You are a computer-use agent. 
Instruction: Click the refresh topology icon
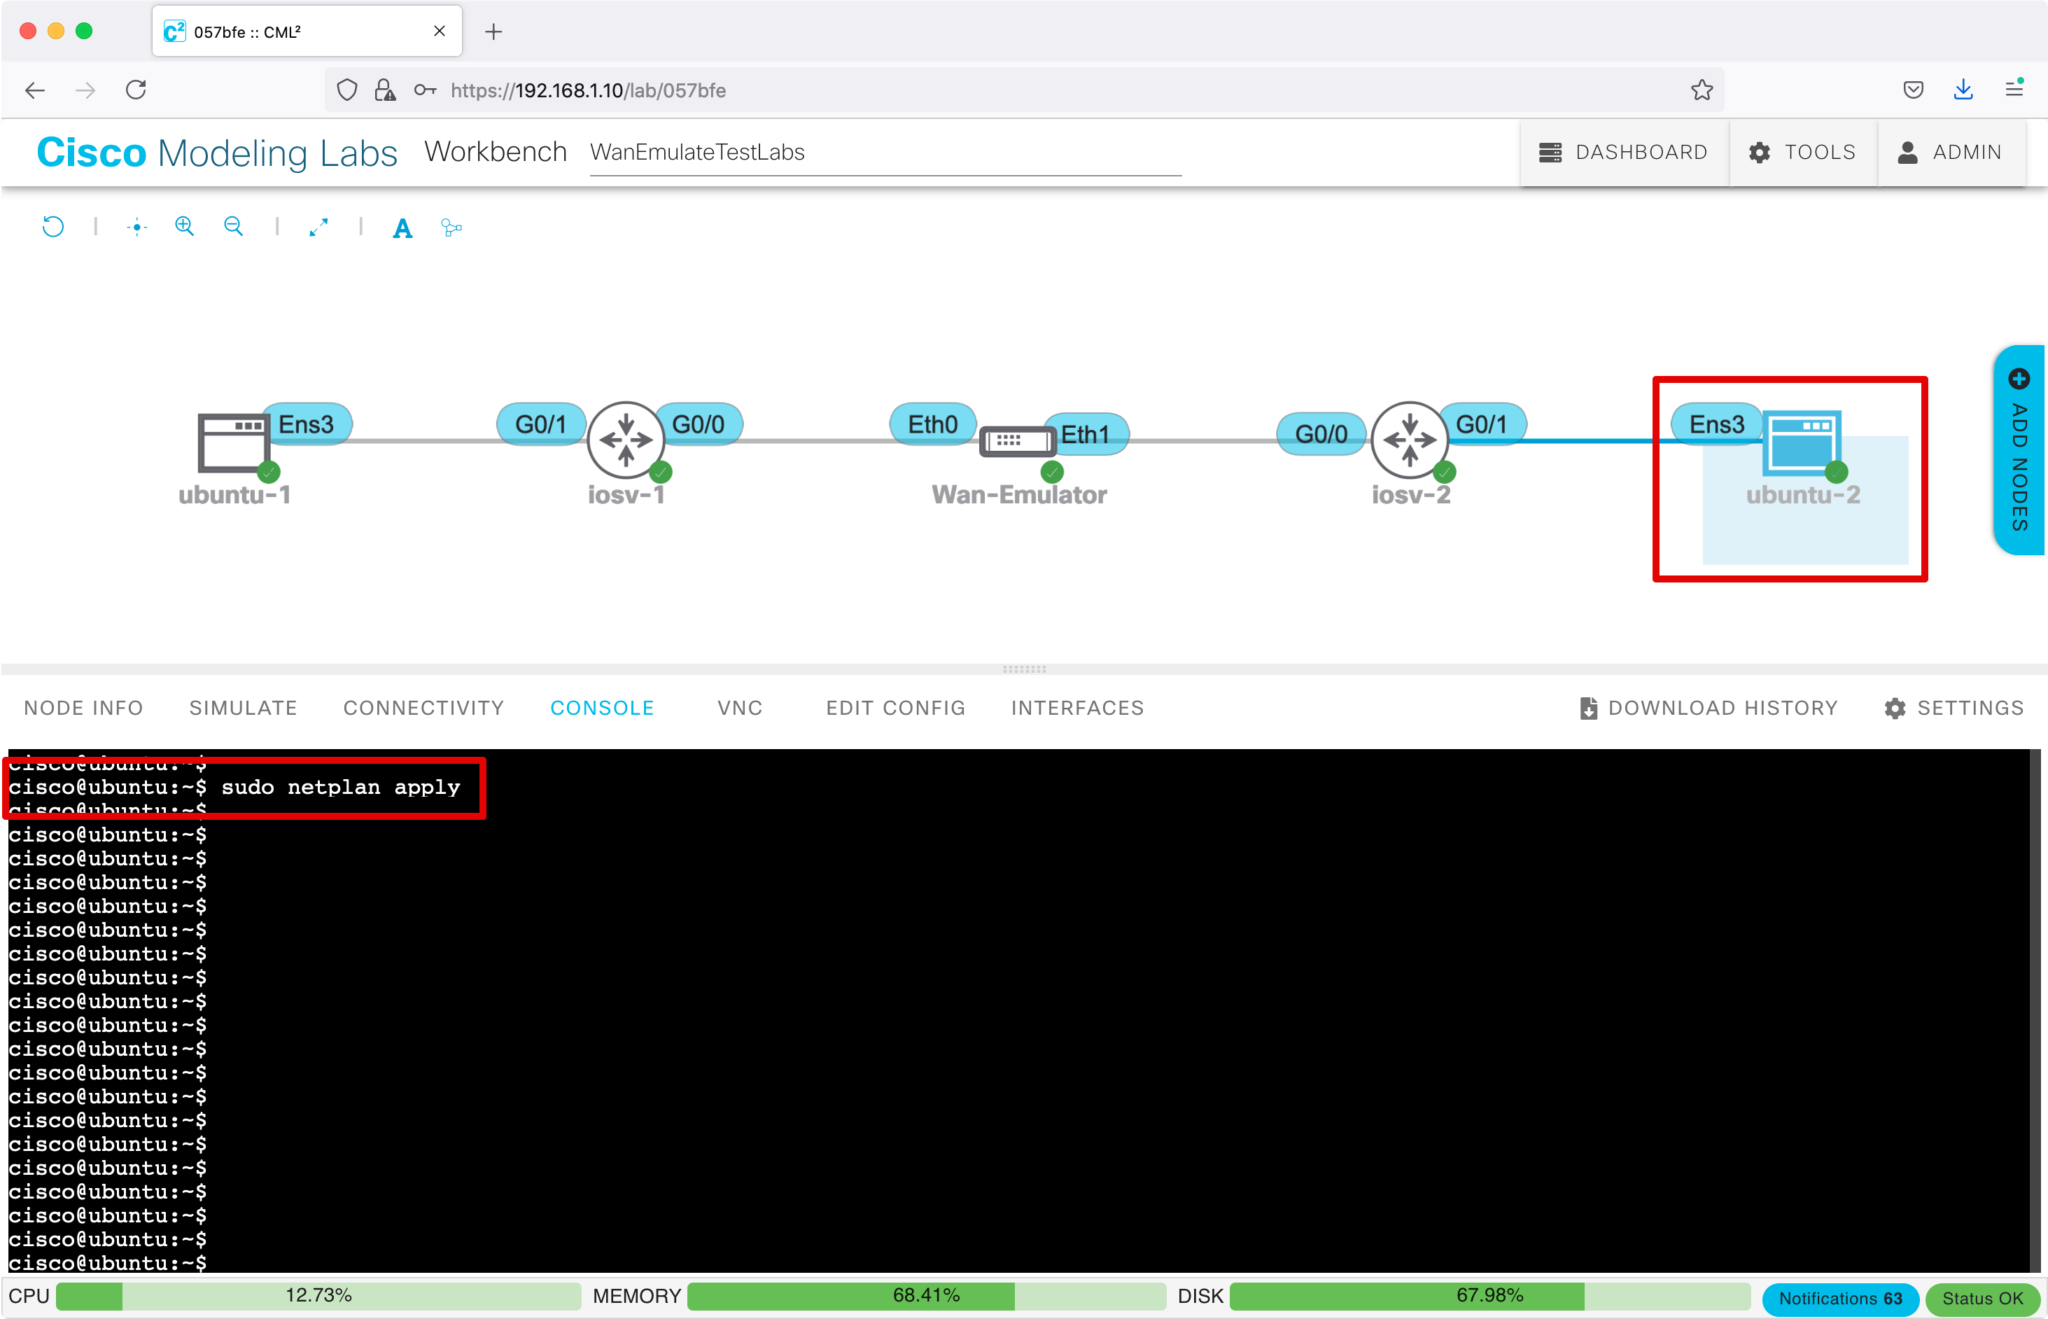[53, 227]
